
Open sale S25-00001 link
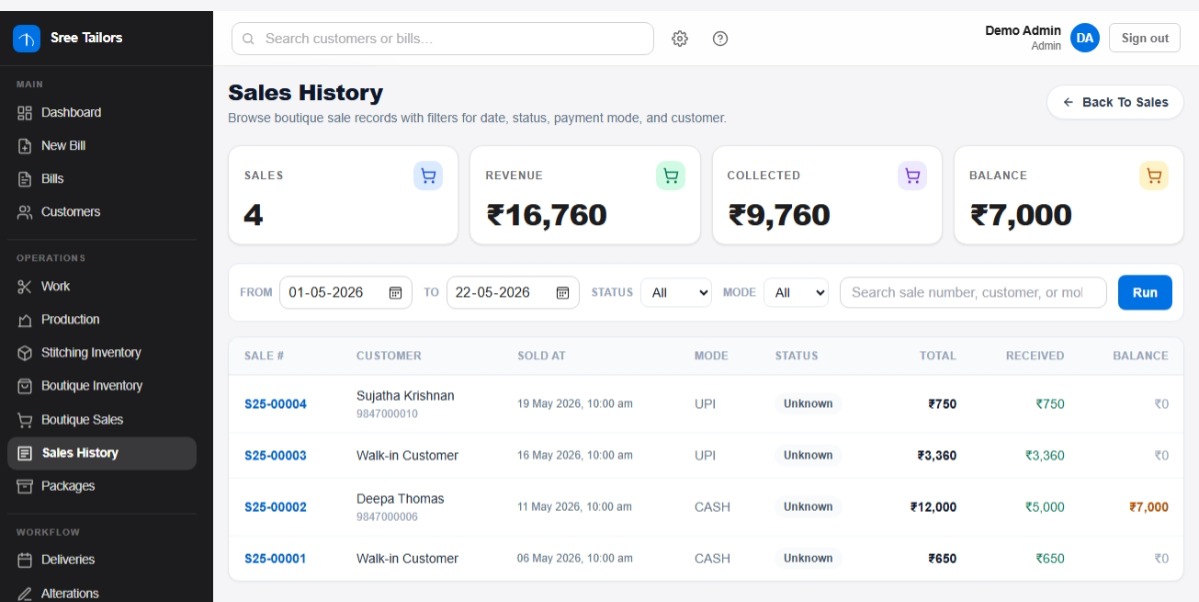[x=275, y=558]
